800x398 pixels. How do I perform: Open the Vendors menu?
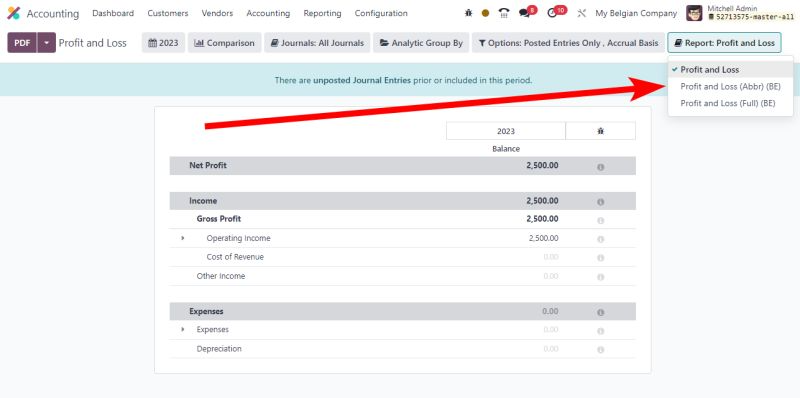click(x=217, y=13)
